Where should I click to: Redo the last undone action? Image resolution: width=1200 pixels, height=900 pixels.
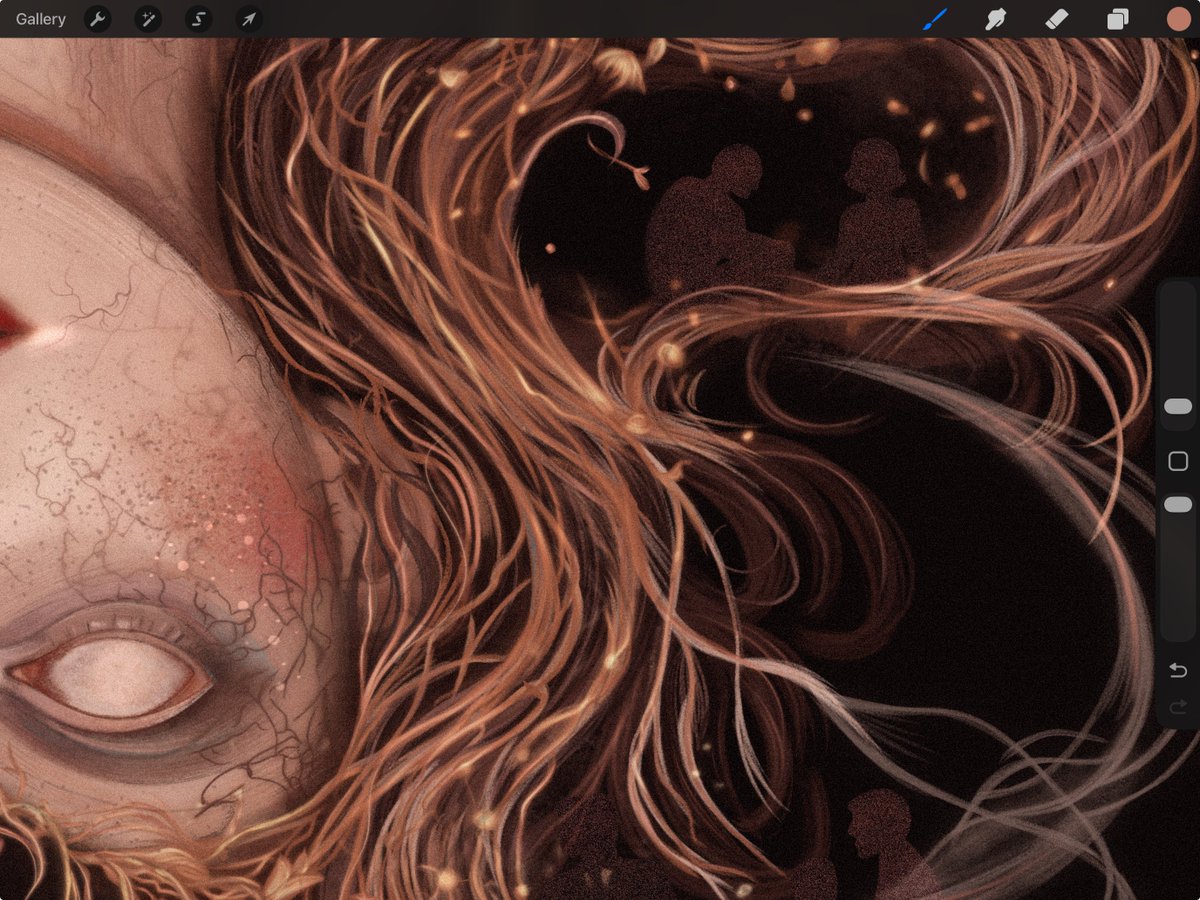[x=1178, y=707]
